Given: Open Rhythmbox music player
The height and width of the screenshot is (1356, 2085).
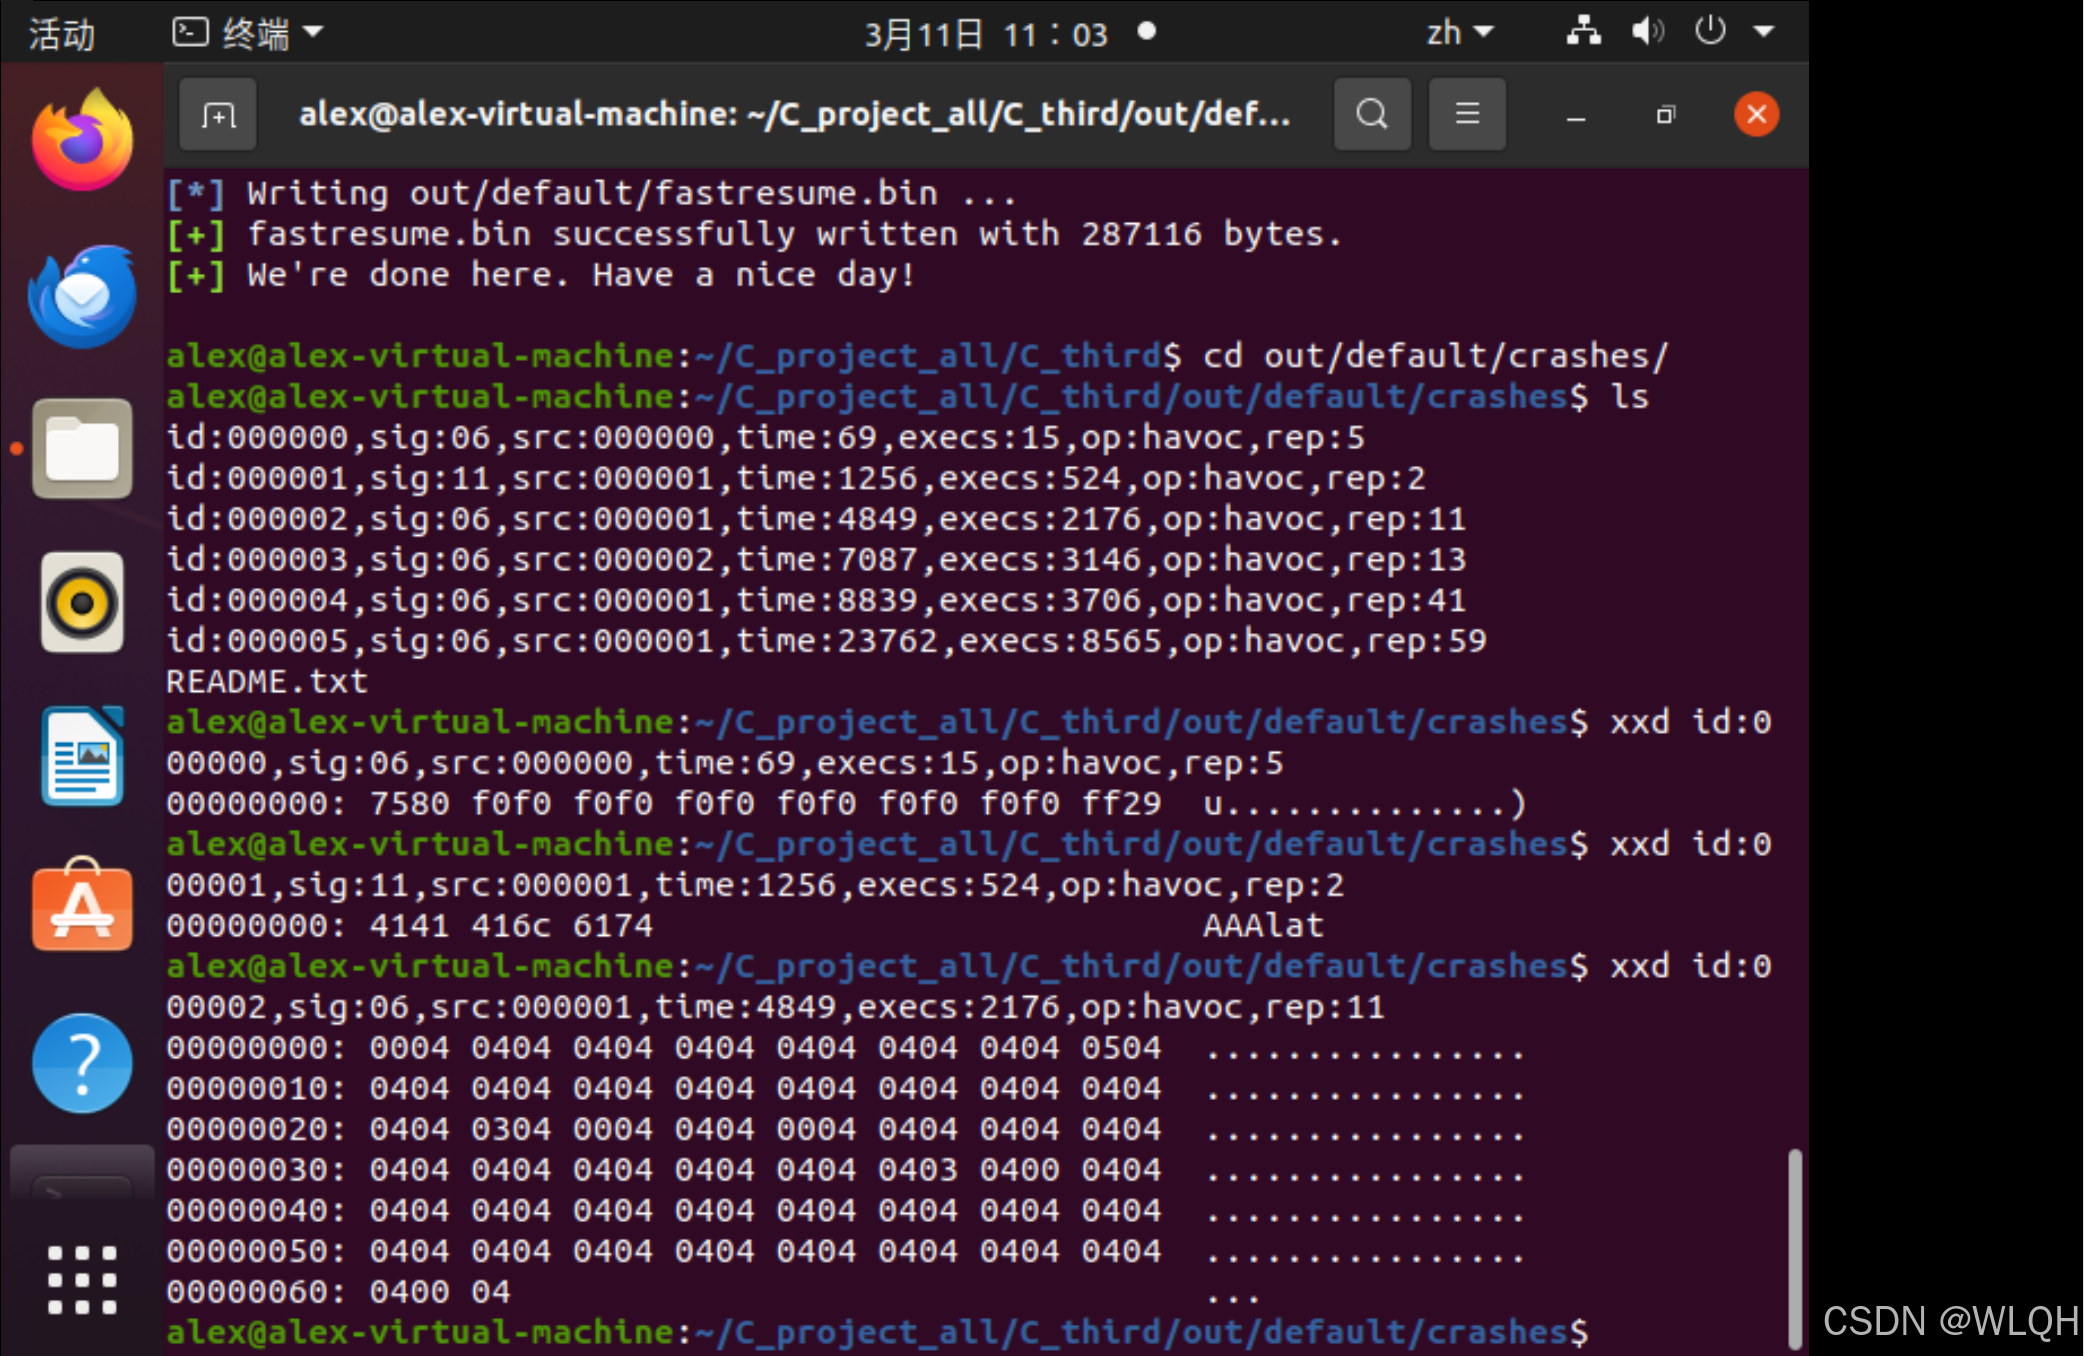Looking at the screenshot, I should click(82, 603).
